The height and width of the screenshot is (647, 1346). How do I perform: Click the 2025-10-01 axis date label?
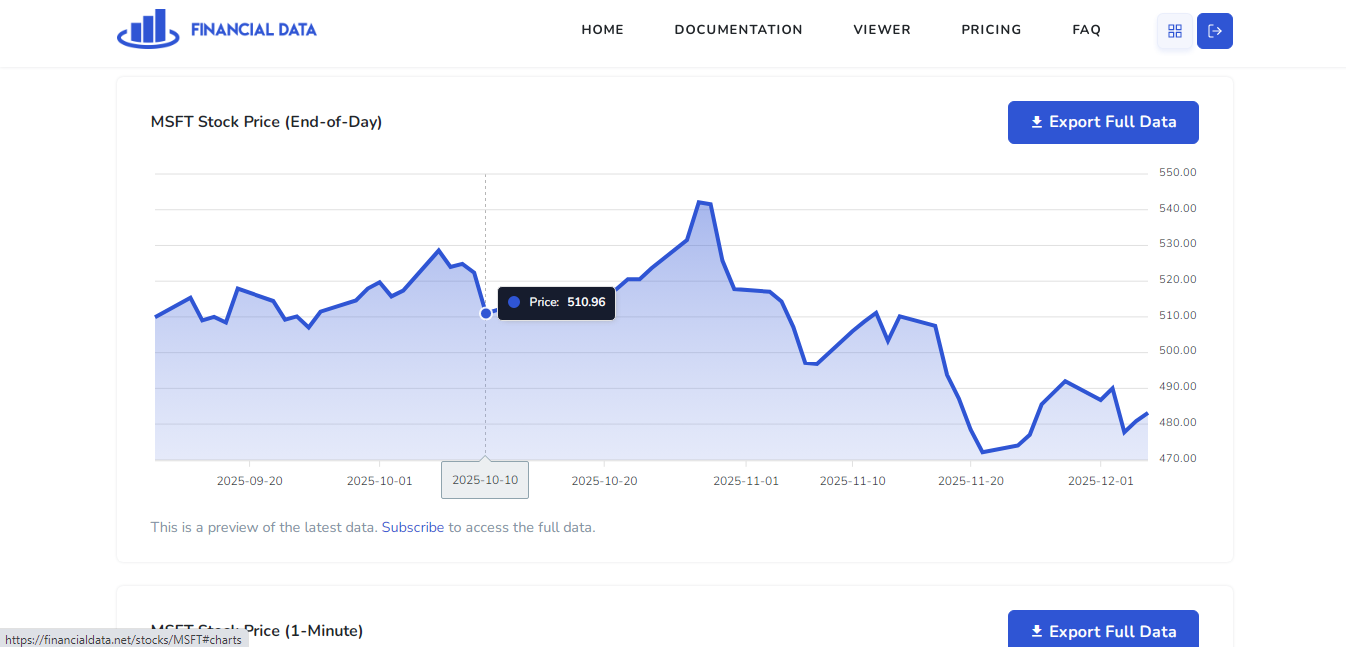click(x=380, y=481)
